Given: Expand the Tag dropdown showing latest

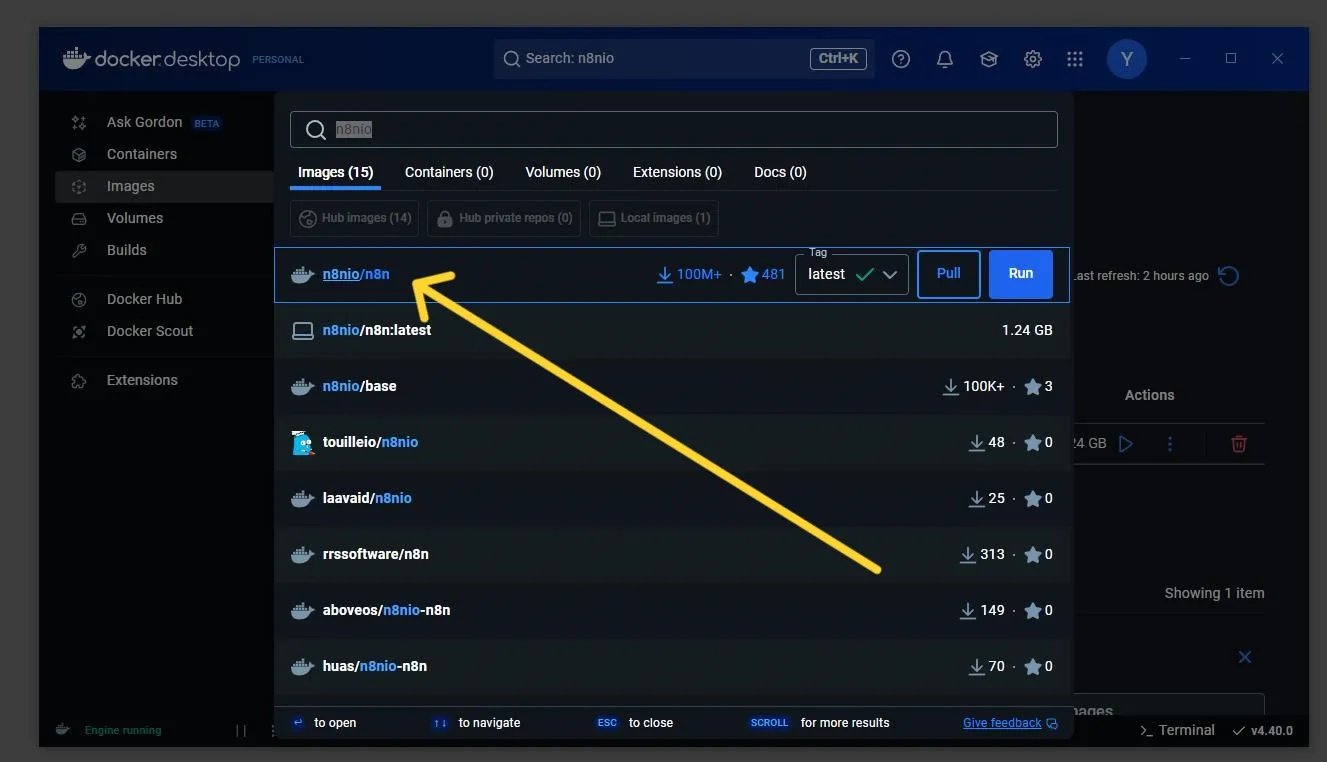Looking at the screenshot, I should pos(851,275).
